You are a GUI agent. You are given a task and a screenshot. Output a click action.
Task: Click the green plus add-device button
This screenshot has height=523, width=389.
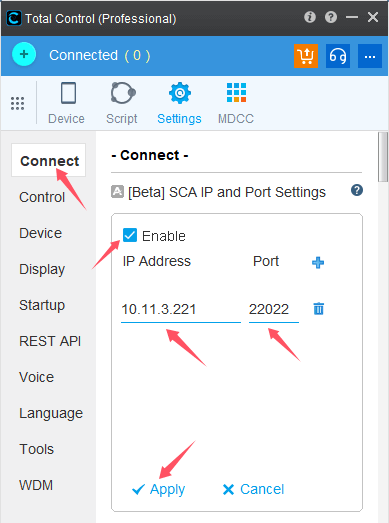pyautogui.click(x=24, y=54)
